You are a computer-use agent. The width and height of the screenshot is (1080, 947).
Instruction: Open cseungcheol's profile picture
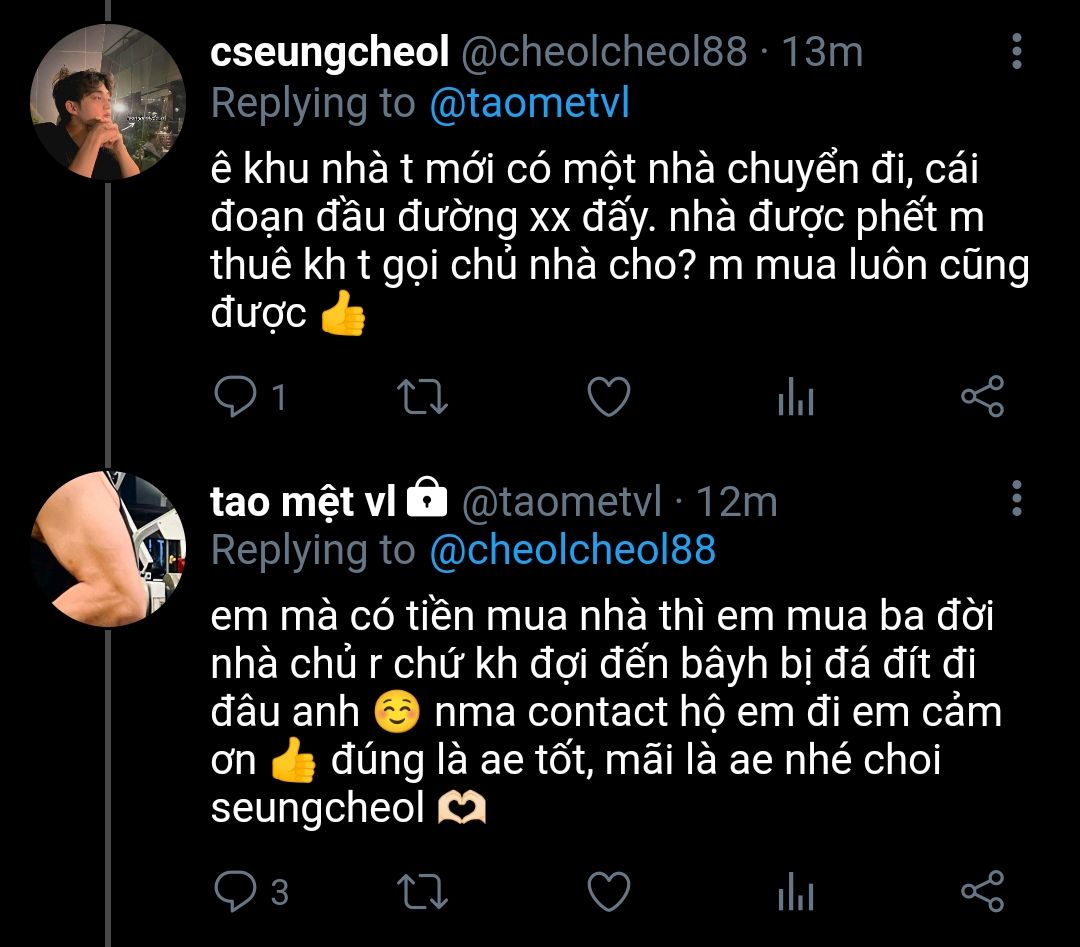109,102
